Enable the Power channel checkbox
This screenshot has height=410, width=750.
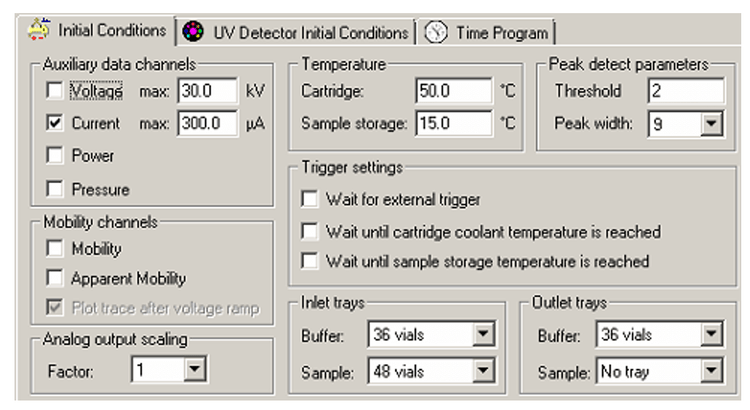click(x=55, y=155)
